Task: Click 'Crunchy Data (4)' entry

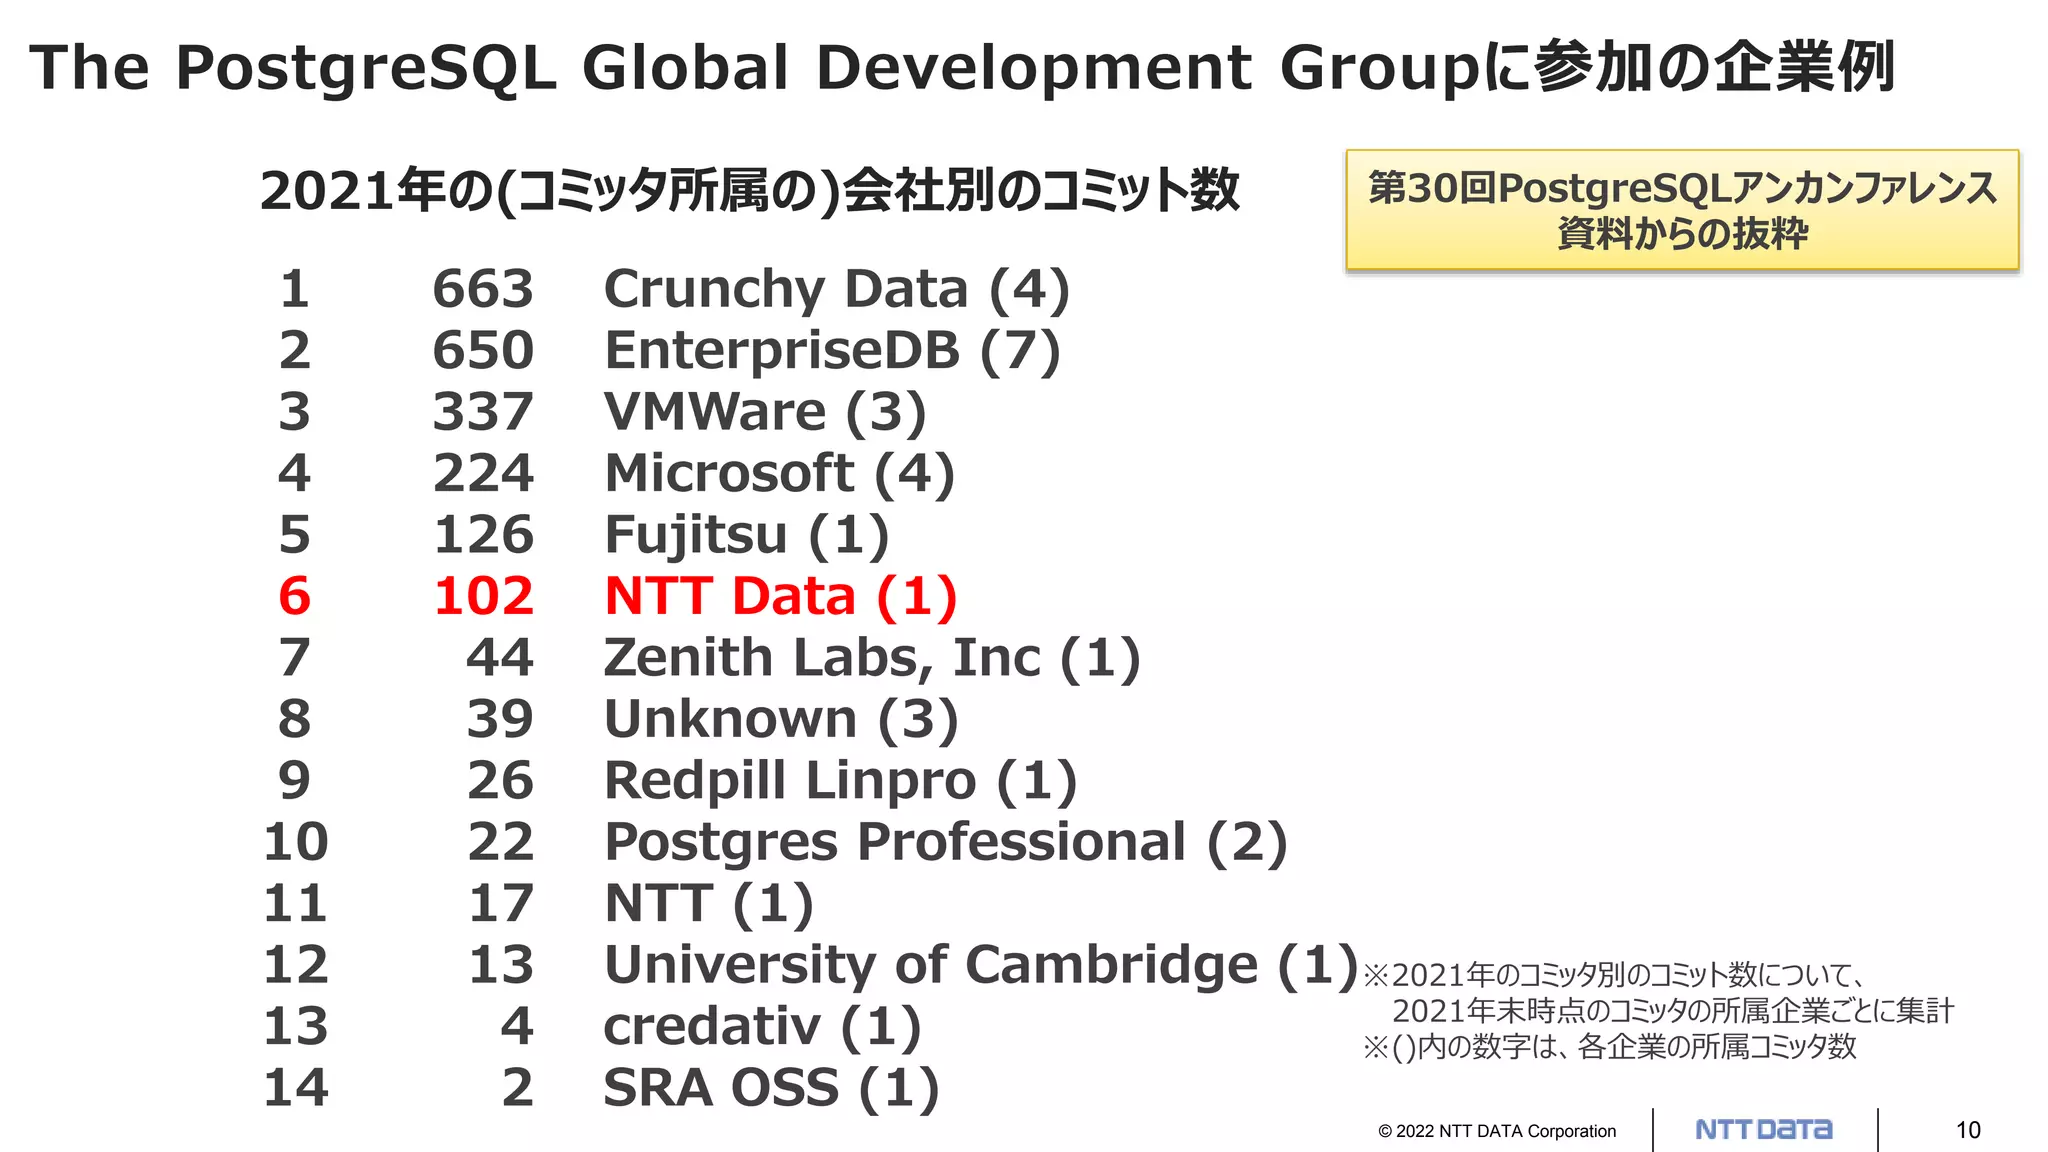Action: click(837, 290)
